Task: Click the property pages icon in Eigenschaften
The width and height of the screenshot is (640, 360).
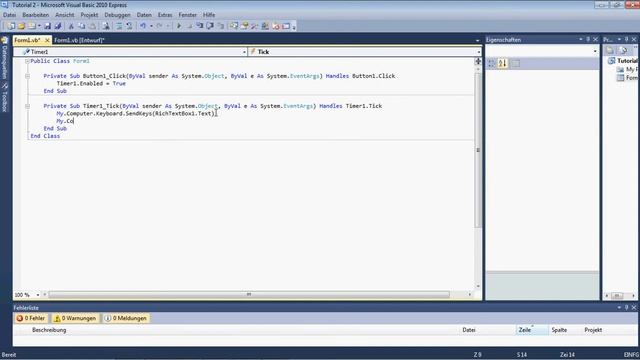Action: pos(516,63)
